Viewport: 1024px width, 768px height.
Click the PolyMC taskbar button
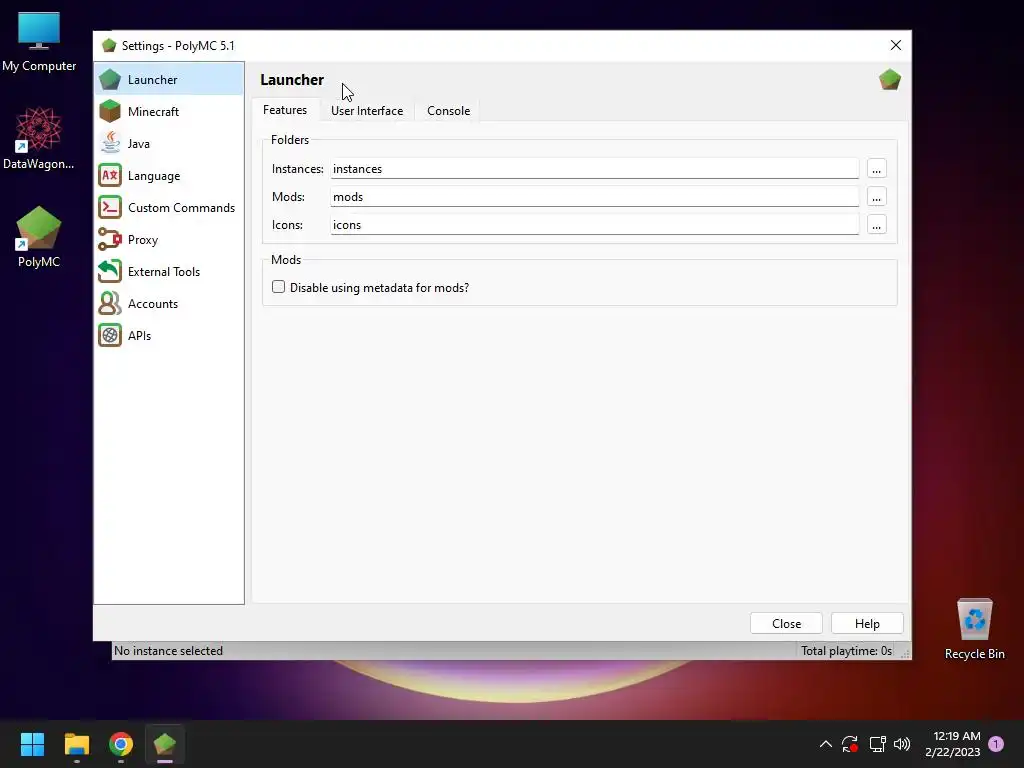pyautogui.click(x=165, y=744)
